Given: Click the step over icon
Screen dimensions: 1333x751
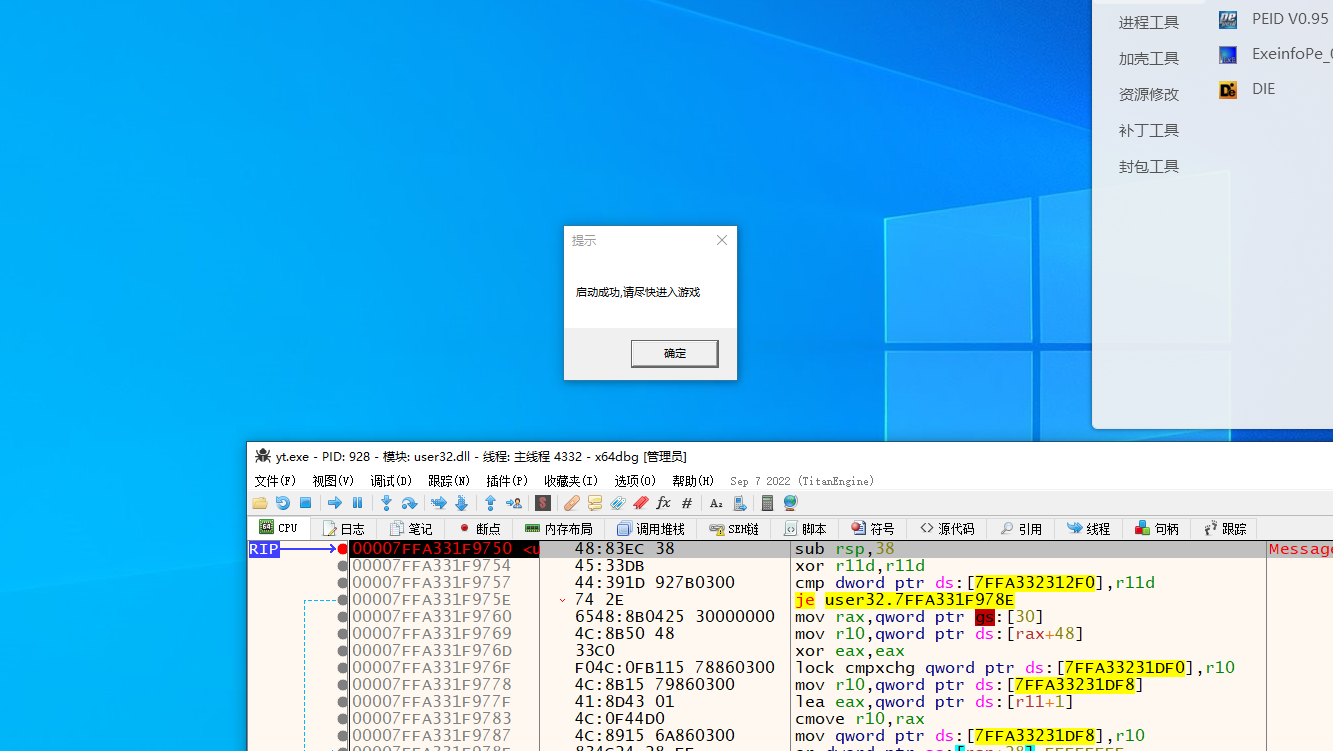Looking at the screenshot, I should tap(409, 503).
